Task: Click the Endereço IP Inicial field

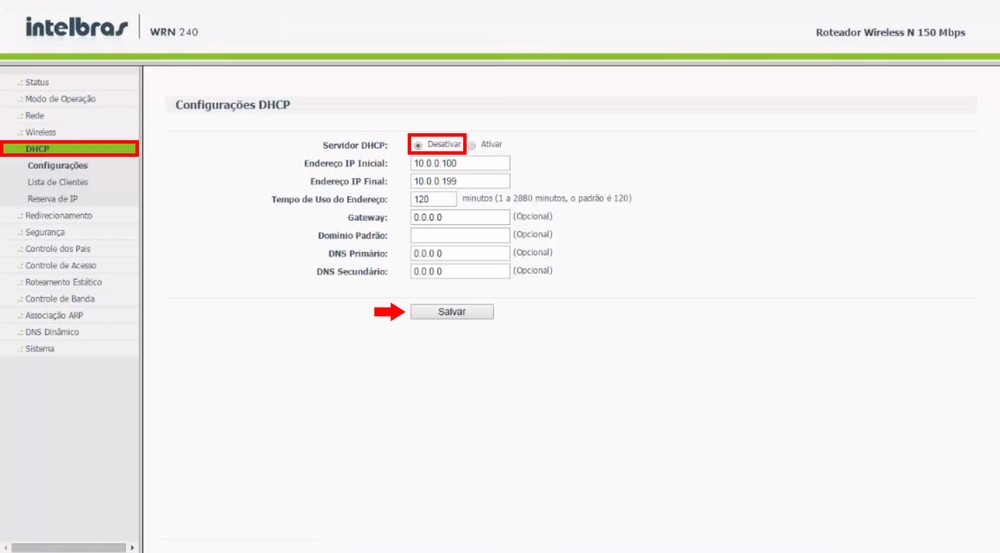Action: [x=460, y=163]
